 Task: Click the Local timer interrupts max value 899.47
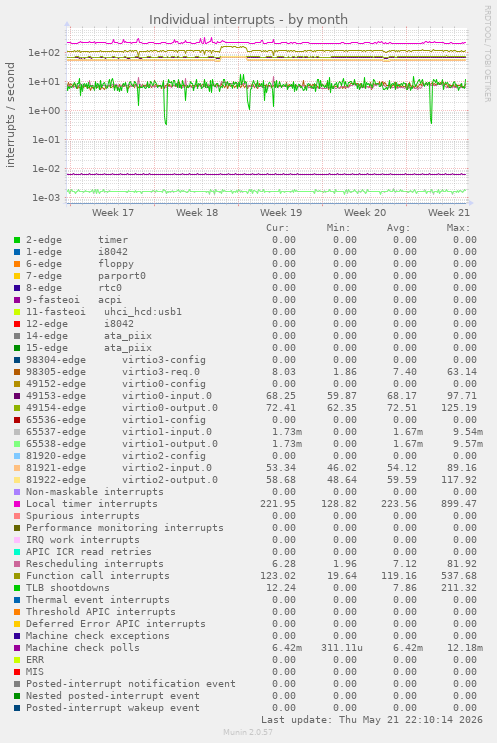pos(459,504)
